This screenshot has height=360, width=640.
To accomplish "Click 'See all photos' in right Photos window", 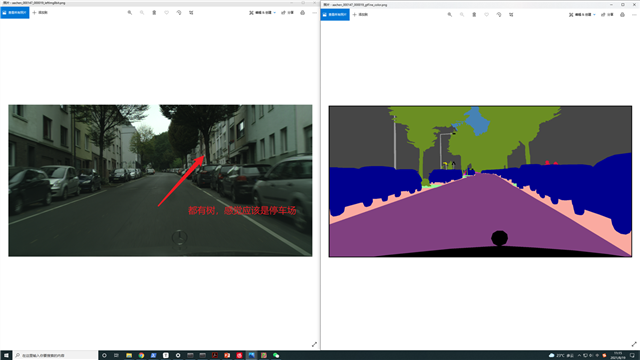I will coord(335,15).
